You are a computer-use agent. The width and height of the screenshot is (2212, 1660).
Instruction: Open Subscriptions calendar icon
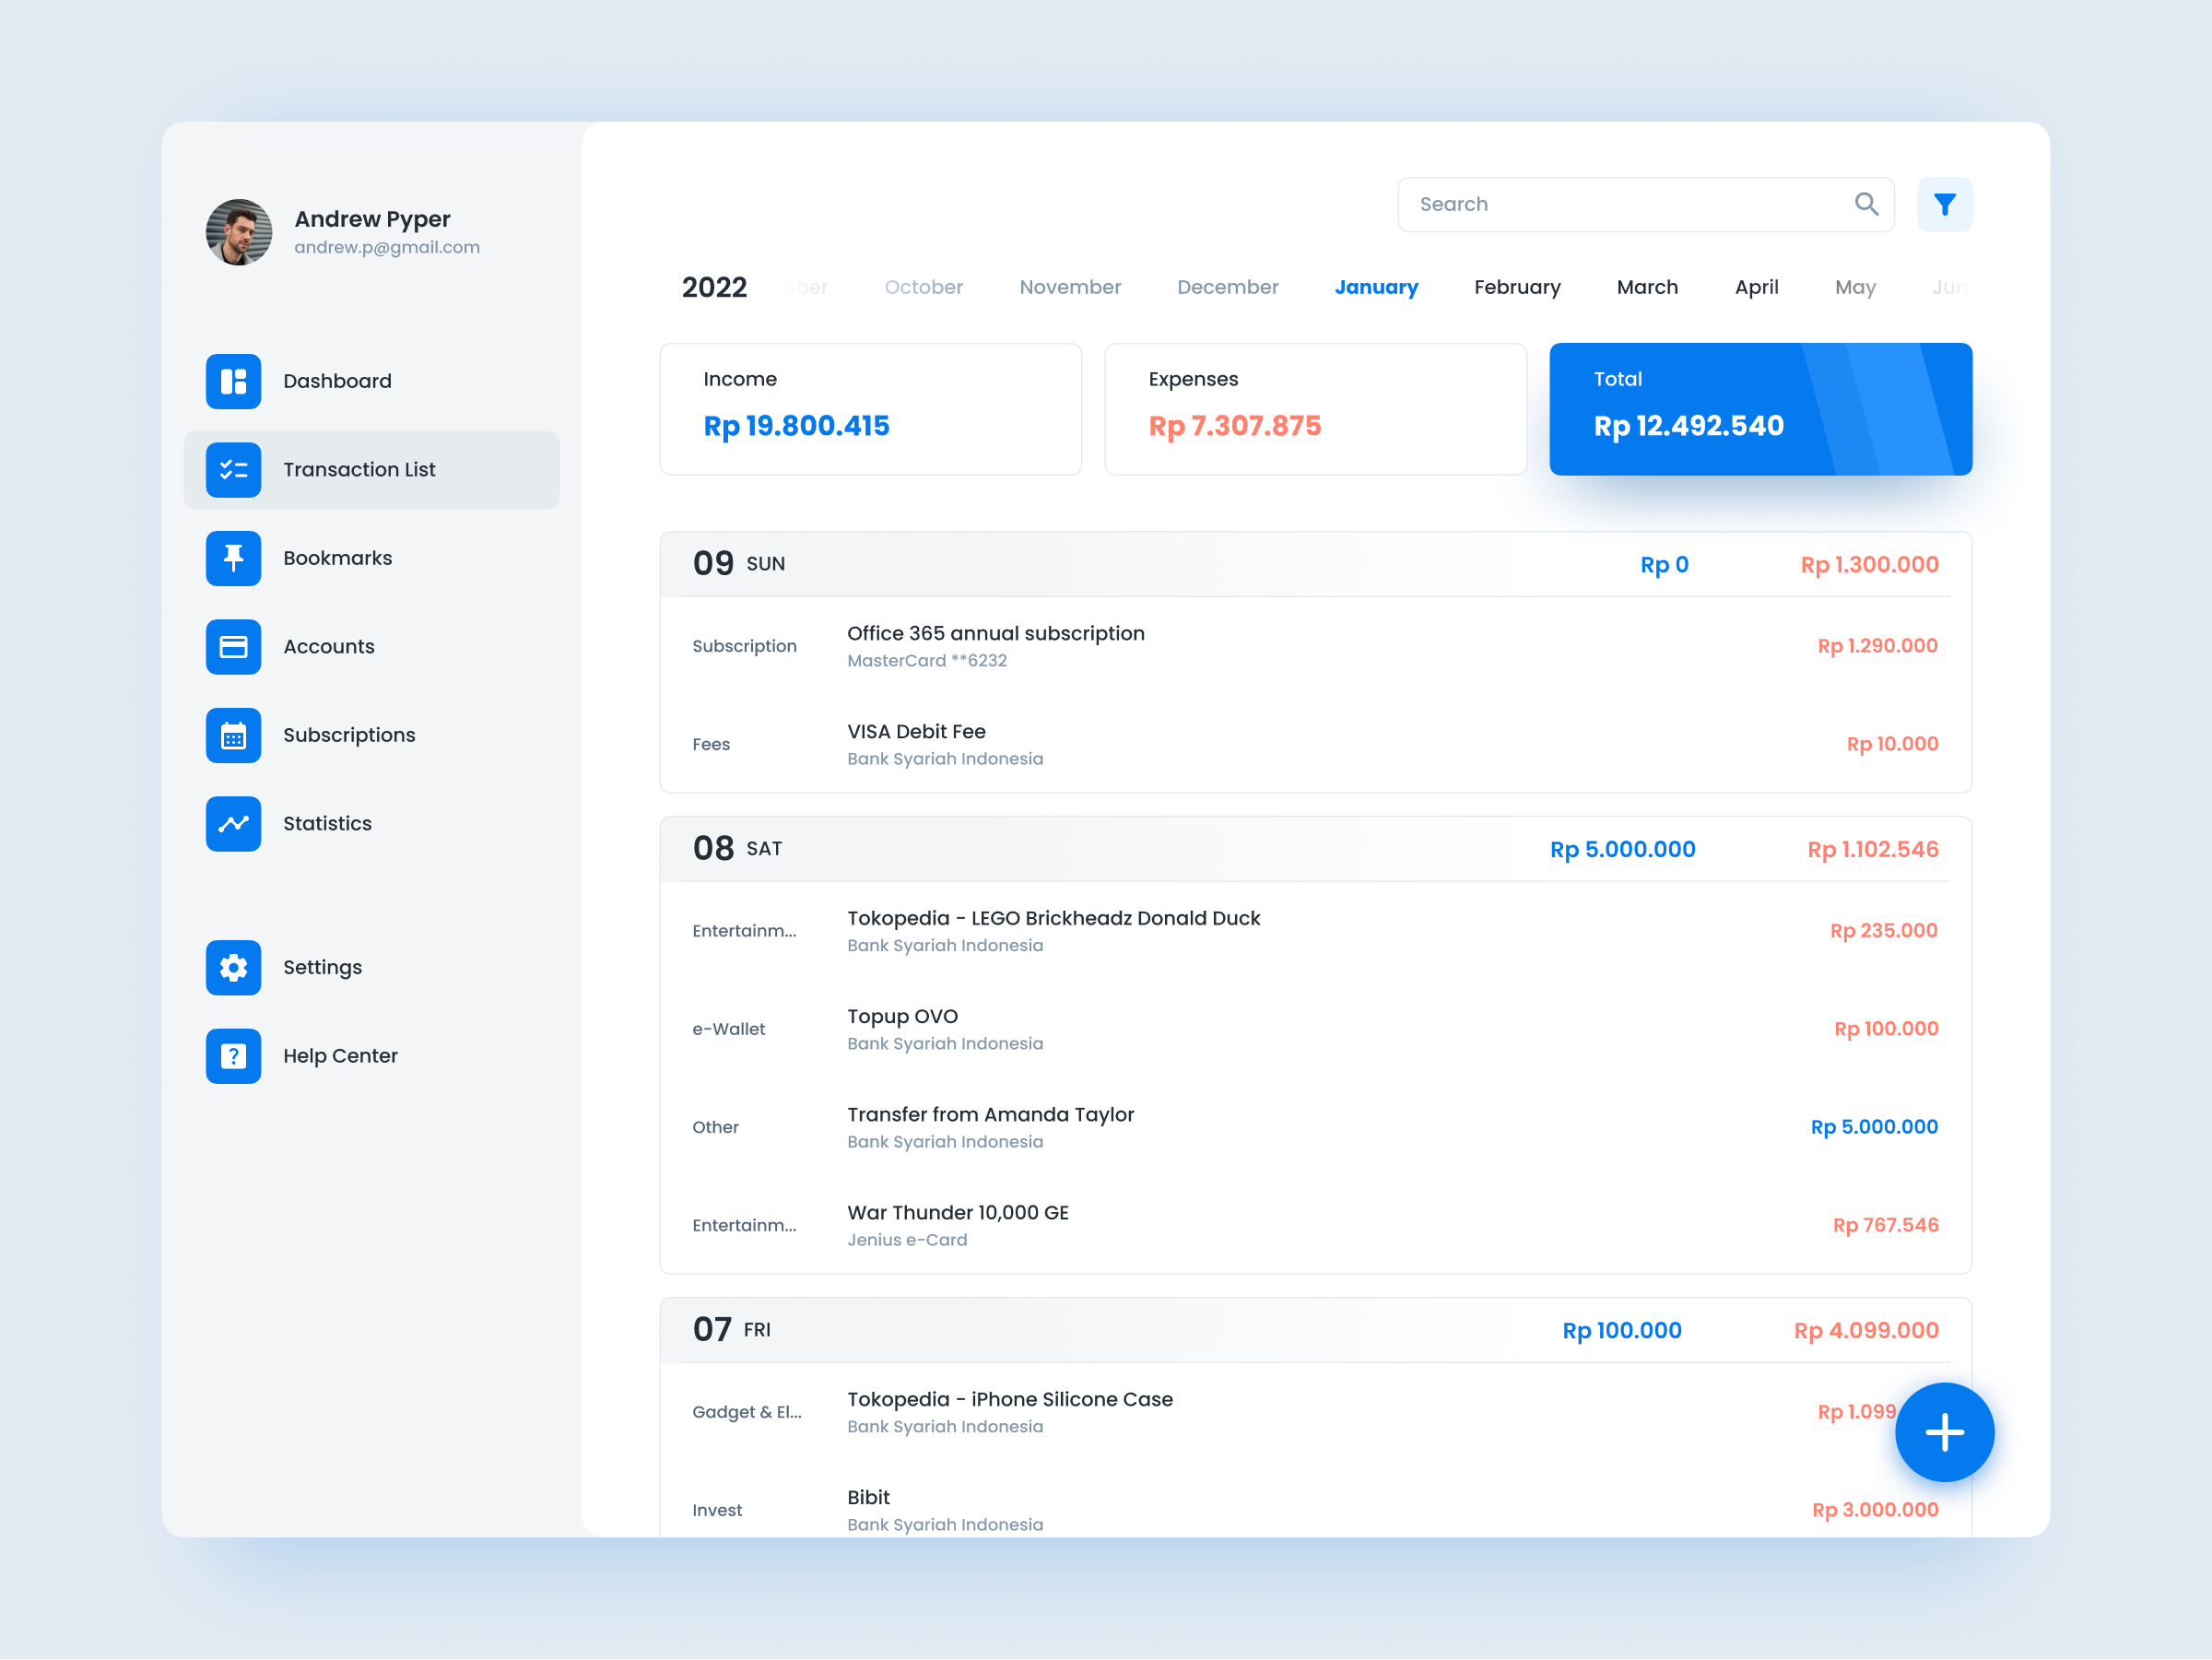[x=233, y=735]
